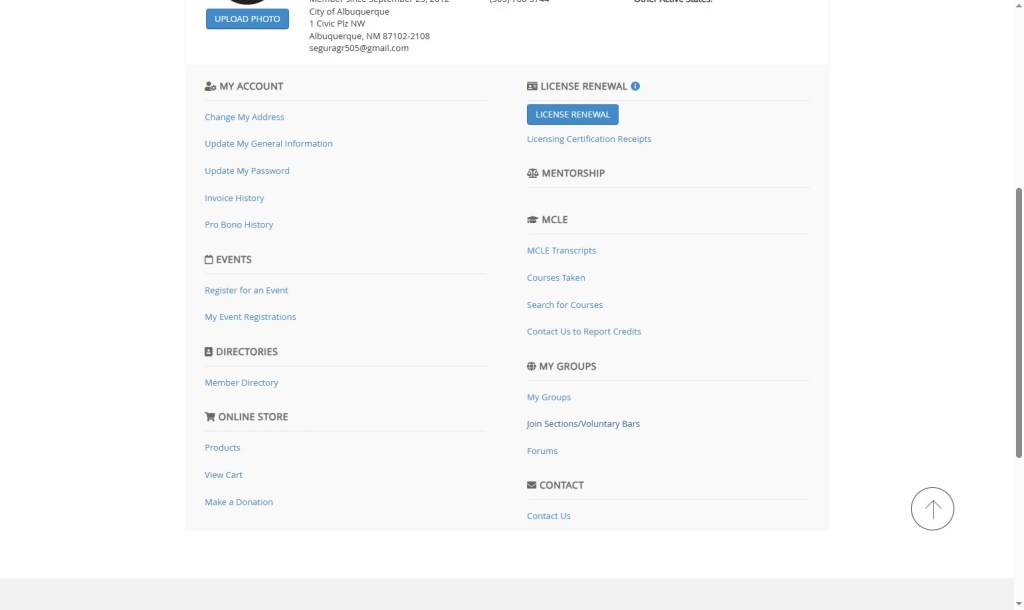Click the Mentorship scales icon
1024x610 pixels.
(532, 173)
